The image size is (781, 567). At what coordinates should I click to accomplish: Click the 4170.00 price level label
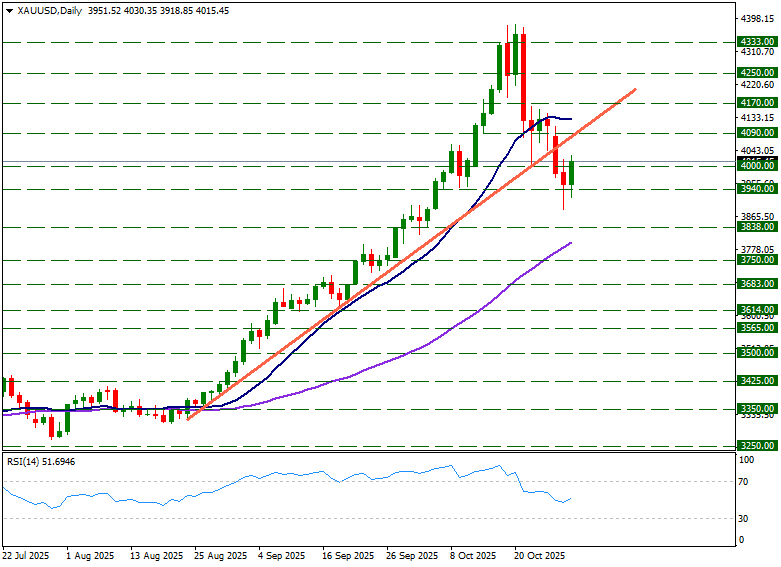click(x=756, y=102)
